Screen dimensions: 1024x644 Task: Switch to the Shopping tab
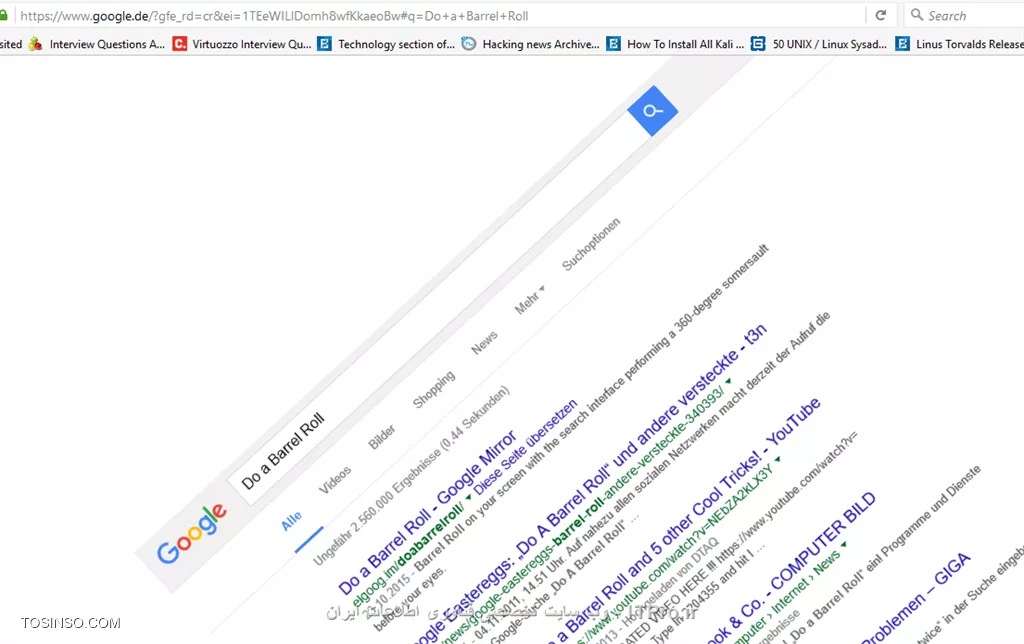434,389
